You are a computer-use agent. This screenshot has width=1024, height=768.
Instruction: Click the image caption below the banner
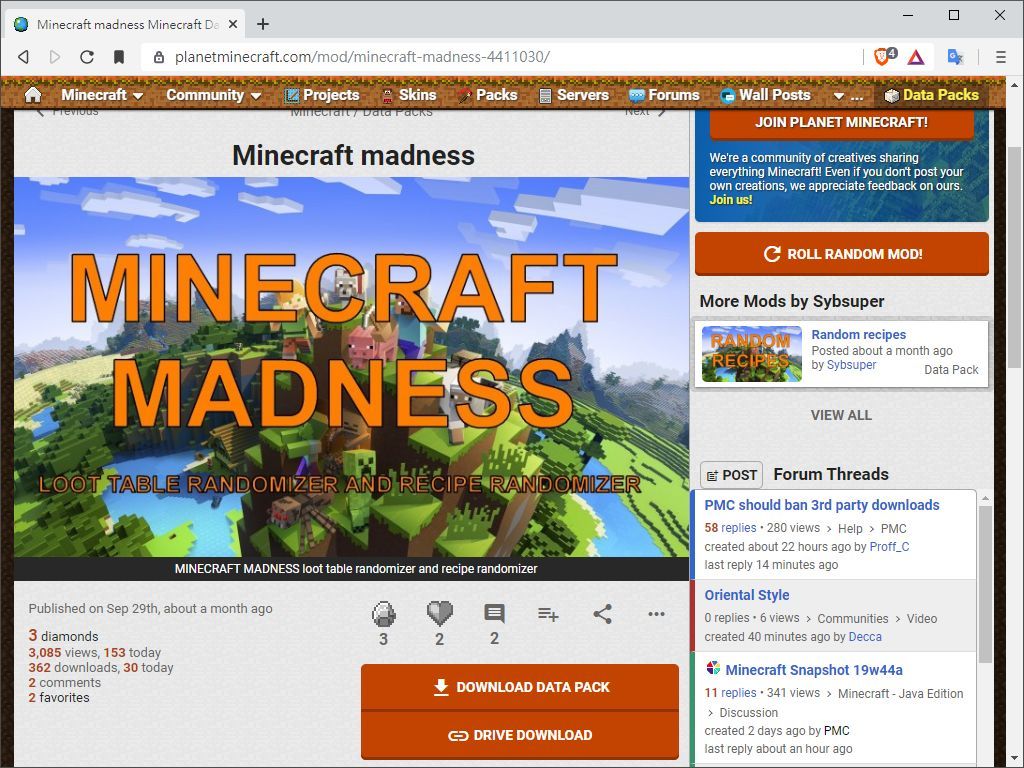point(356,569)
